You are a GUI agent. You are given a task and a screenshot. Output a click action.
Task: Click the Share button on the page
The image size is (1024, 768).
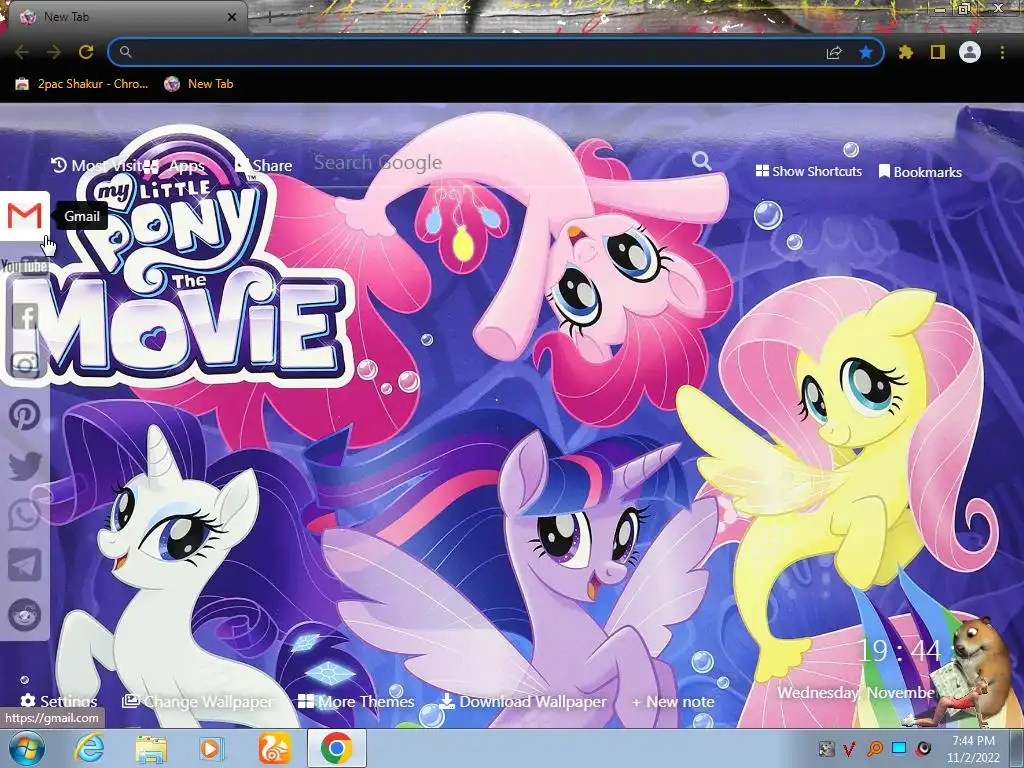pyautogui.click(x=263, y=165)
